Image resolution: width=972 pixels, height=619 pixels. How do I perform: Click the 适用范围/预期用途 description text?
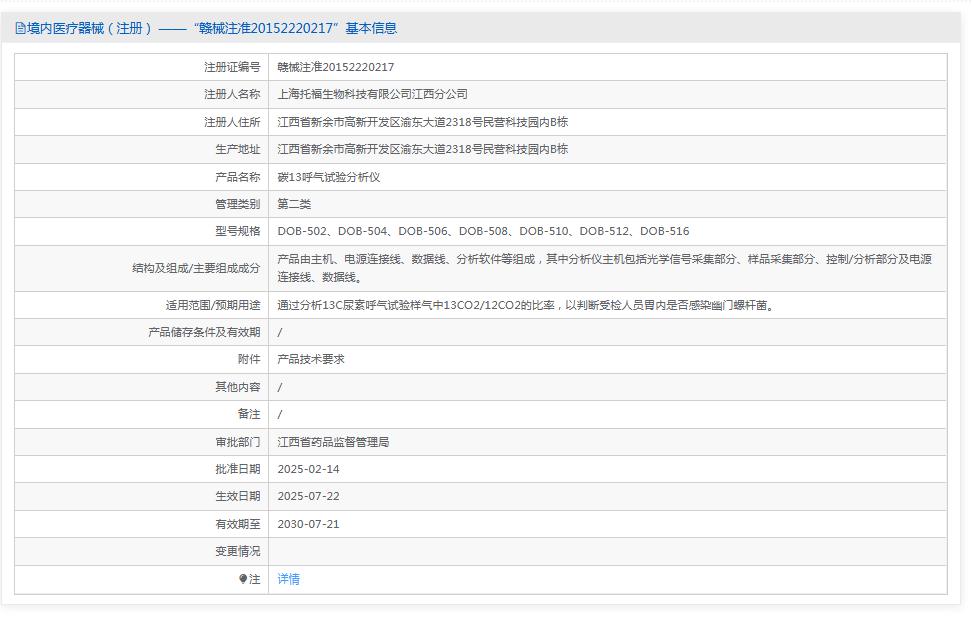[x=525, y=305]
